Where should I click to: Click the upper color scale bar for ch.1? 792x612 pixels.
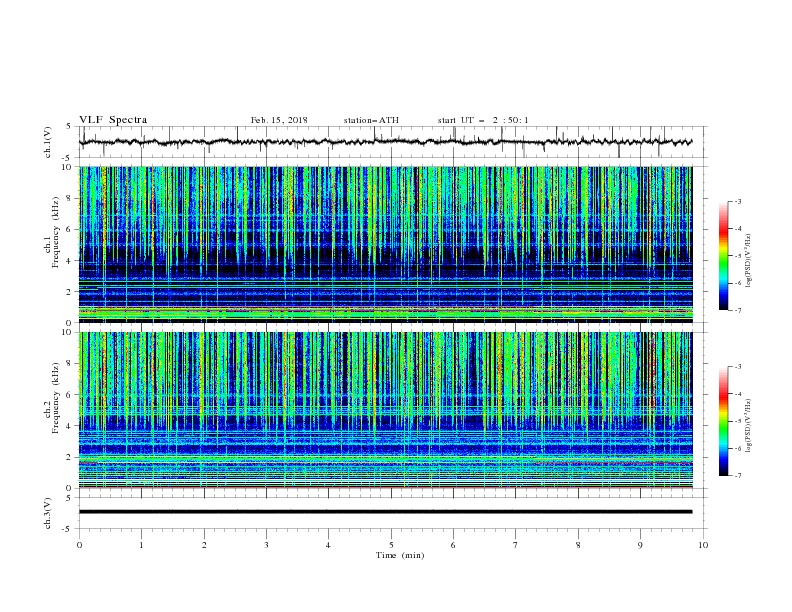click(x=724, y=256)
